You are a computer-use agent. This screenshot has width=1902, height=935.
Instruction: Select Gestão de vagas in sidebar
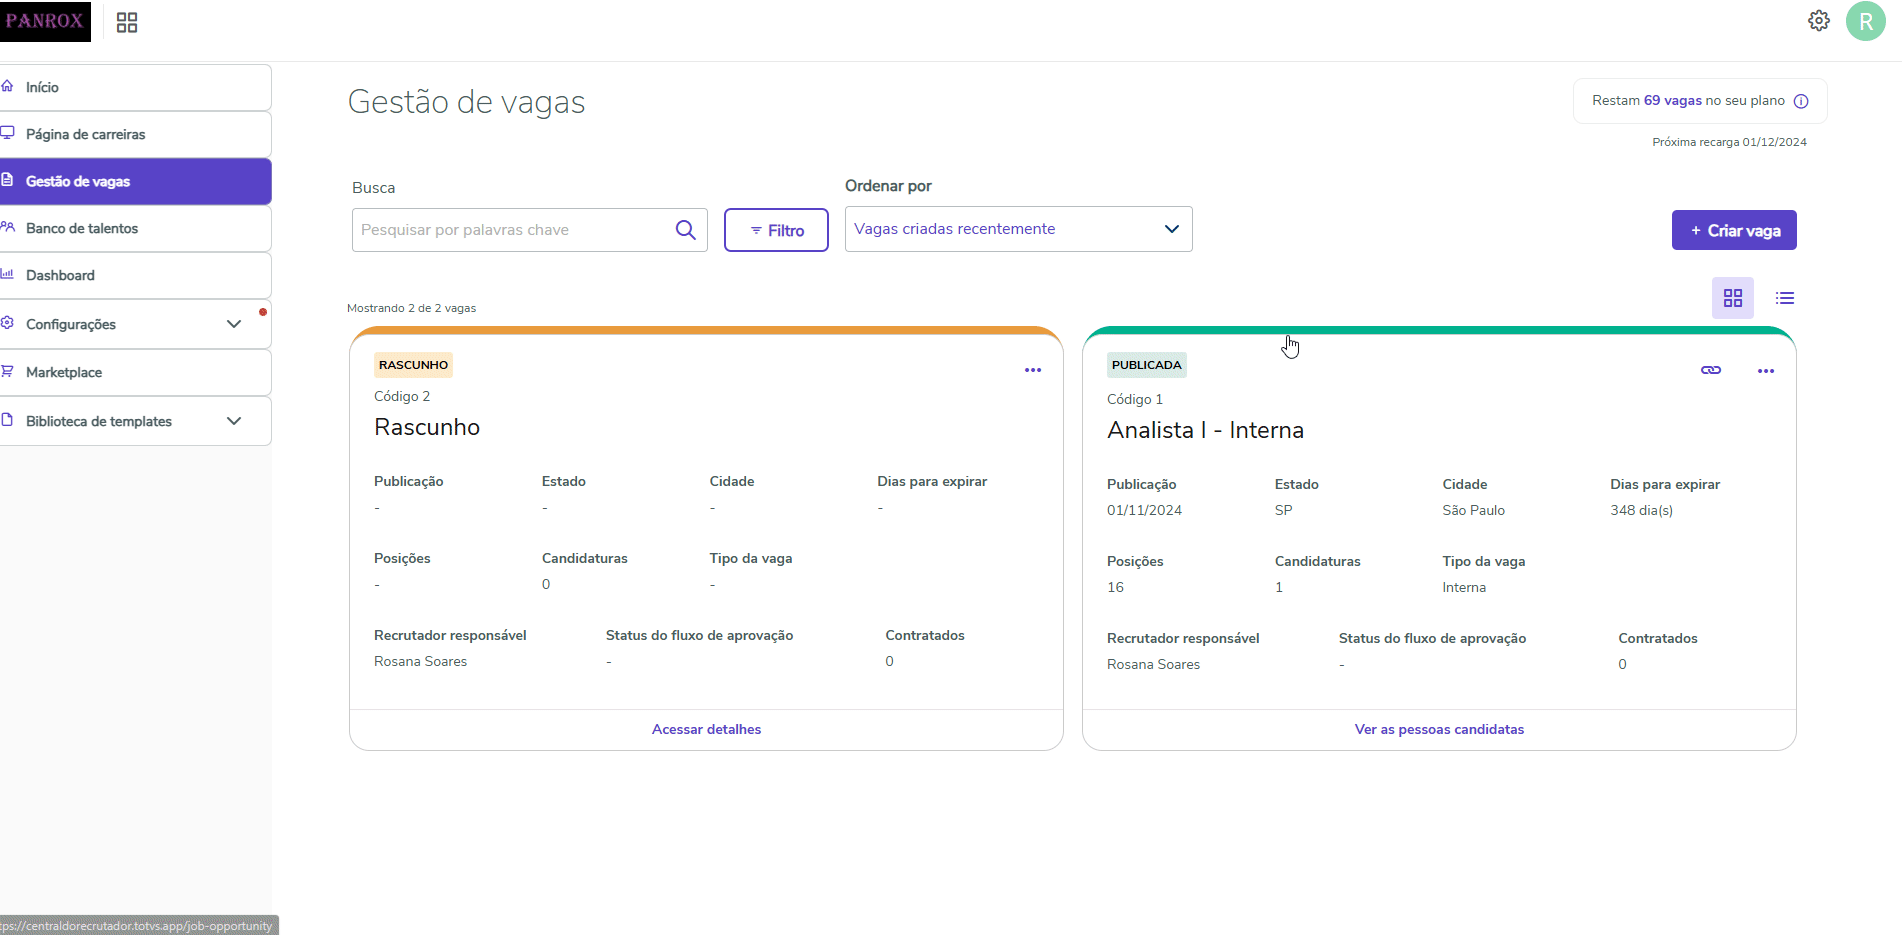(x=135, y=181)
